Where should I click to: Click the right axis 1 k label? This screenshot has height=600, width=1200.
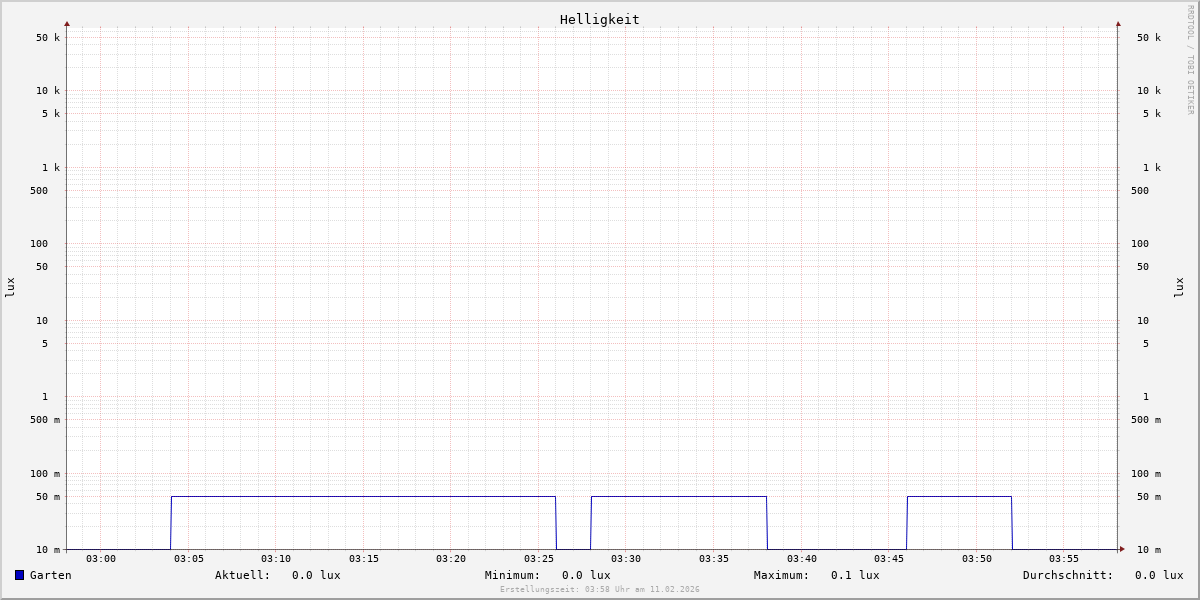(1151, 167)
